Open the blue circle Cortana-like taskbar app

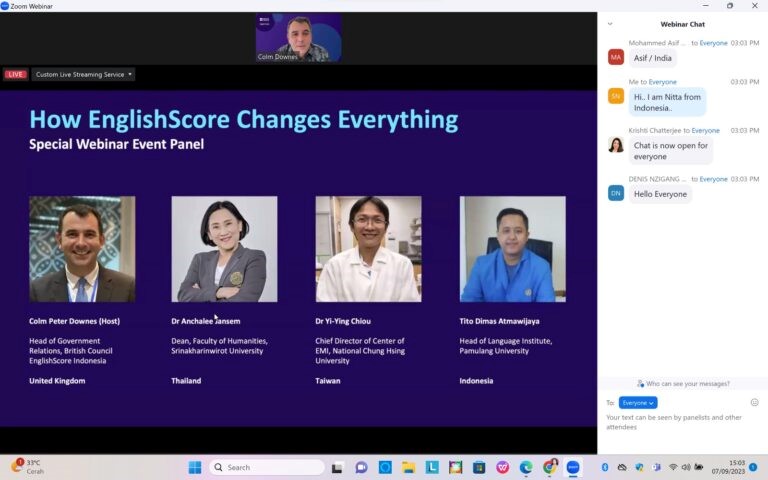[385, 467]
